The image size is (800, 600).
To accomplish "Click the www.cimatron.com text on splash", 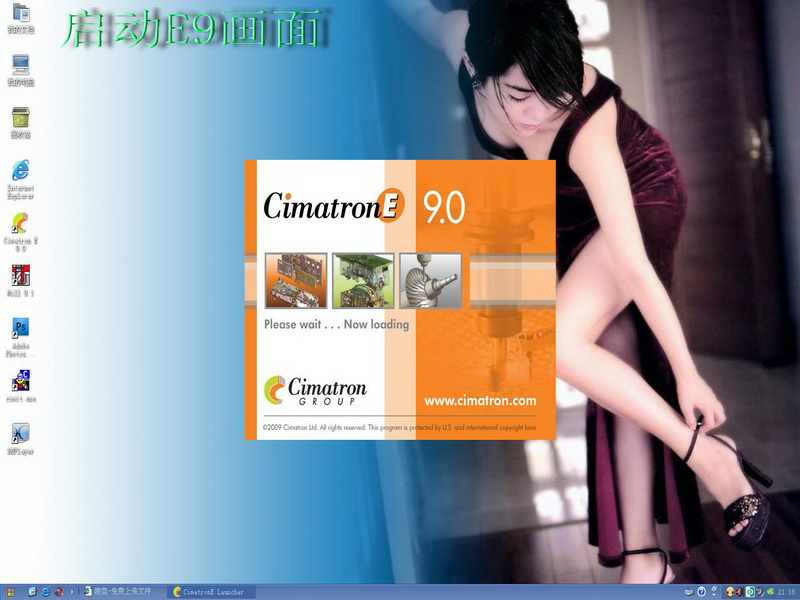I will pyautogui.click(x=480, y=401).
